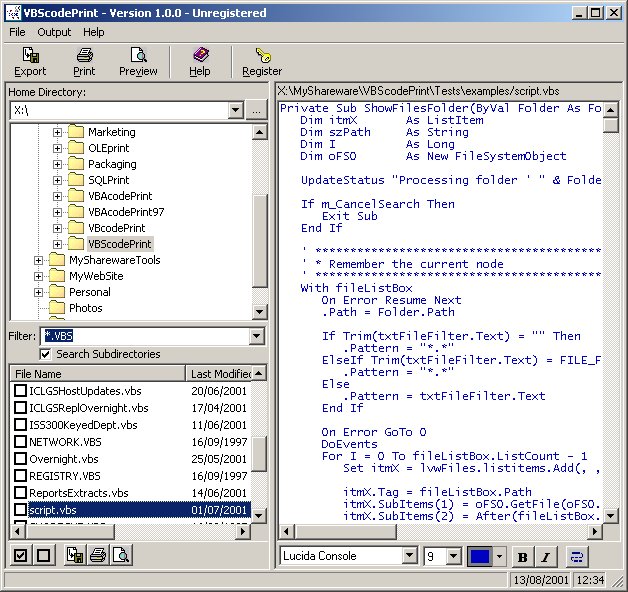Click the code pane scroll up arrow
The height and width of the screenshot is (592, 628).
(x=610, y=109)
